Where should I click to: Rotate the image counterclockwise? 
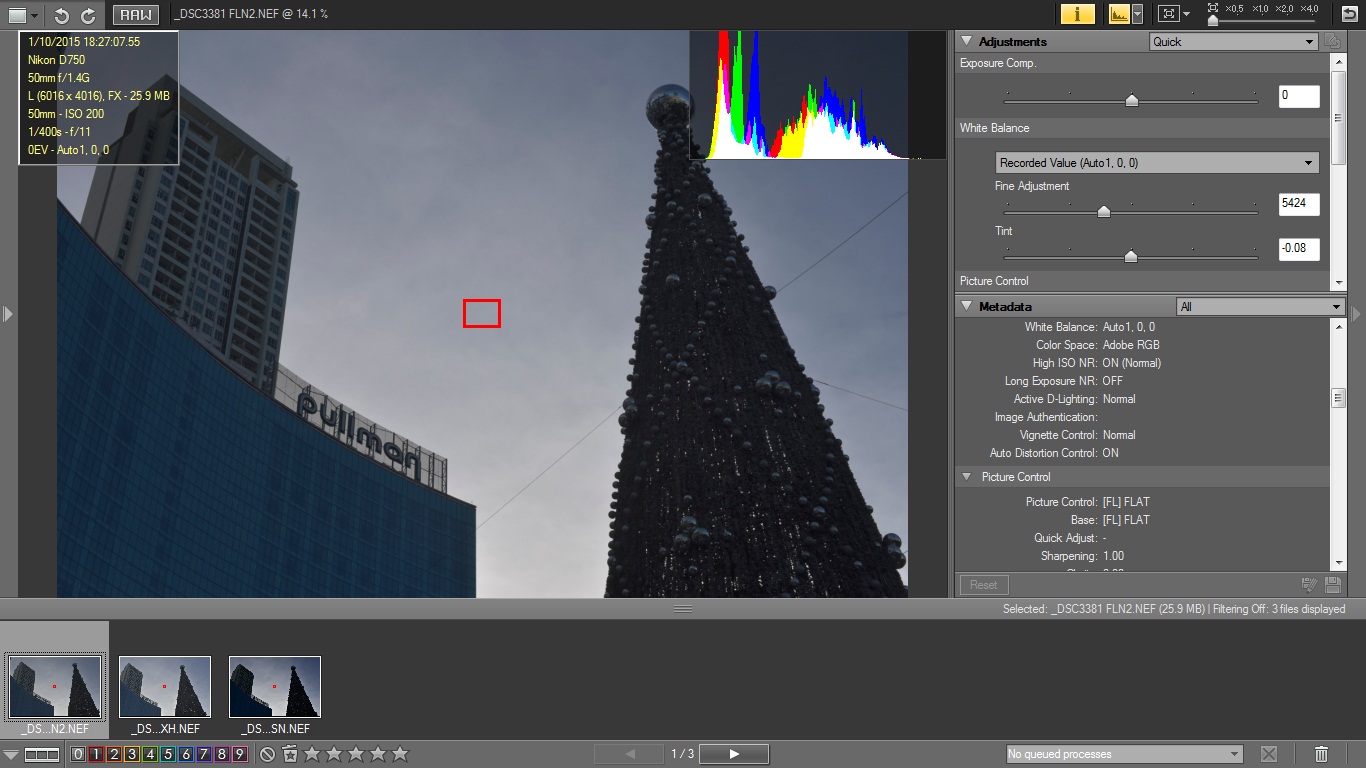pyautogui.click(x=62, y=15)
